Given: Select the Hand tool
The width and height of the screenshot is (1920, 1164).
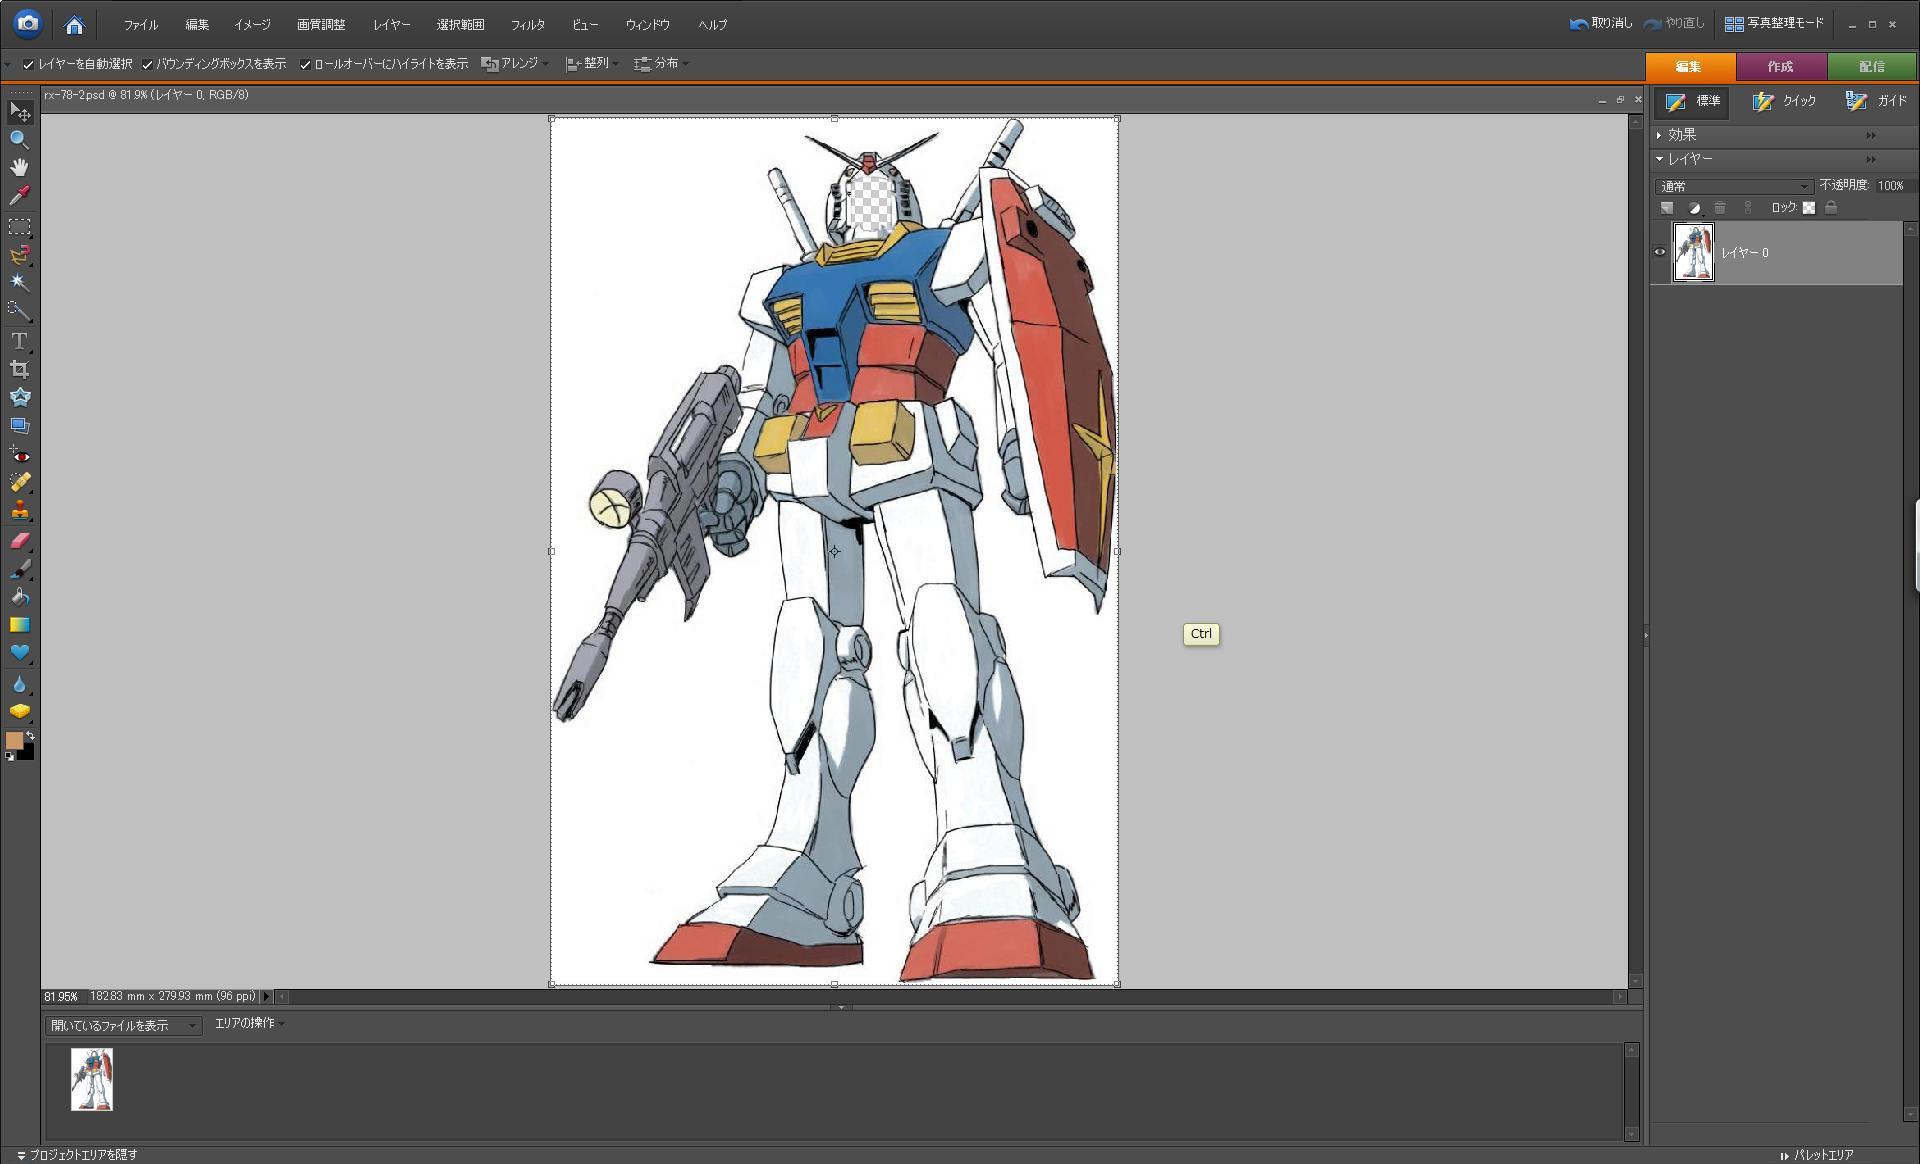Looking at the screenshot, I should [x=19, y=167].
